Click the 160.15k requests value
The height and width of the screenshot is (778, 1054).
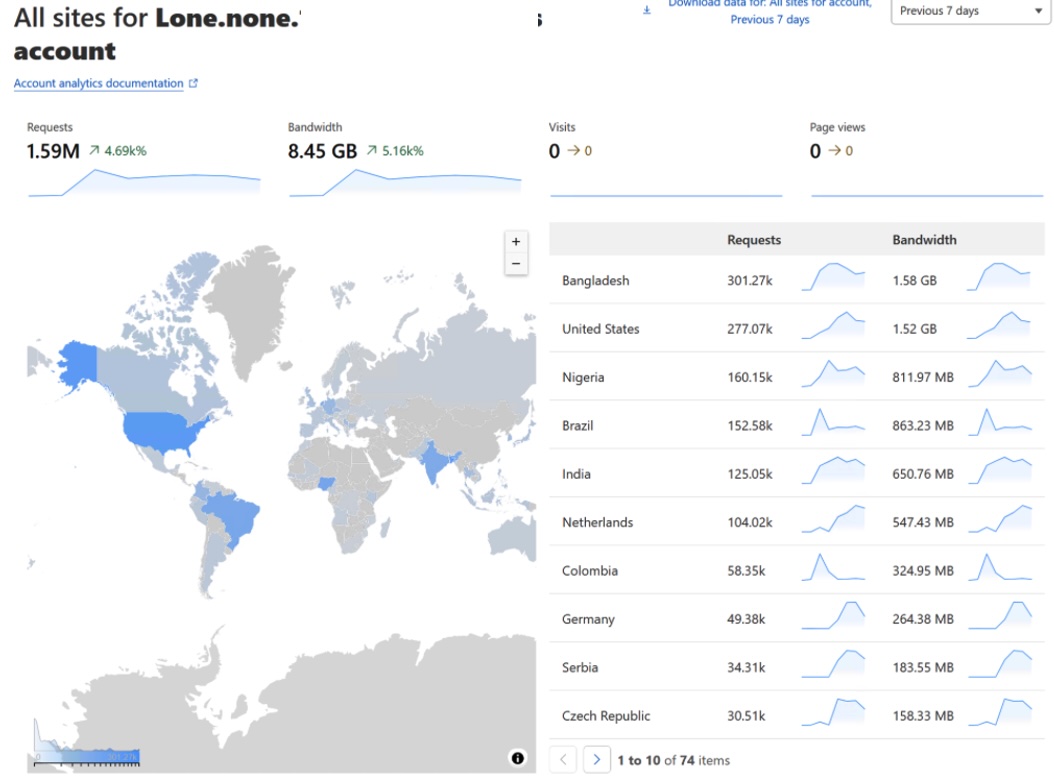pyautogui.click(x=749, y=377)
